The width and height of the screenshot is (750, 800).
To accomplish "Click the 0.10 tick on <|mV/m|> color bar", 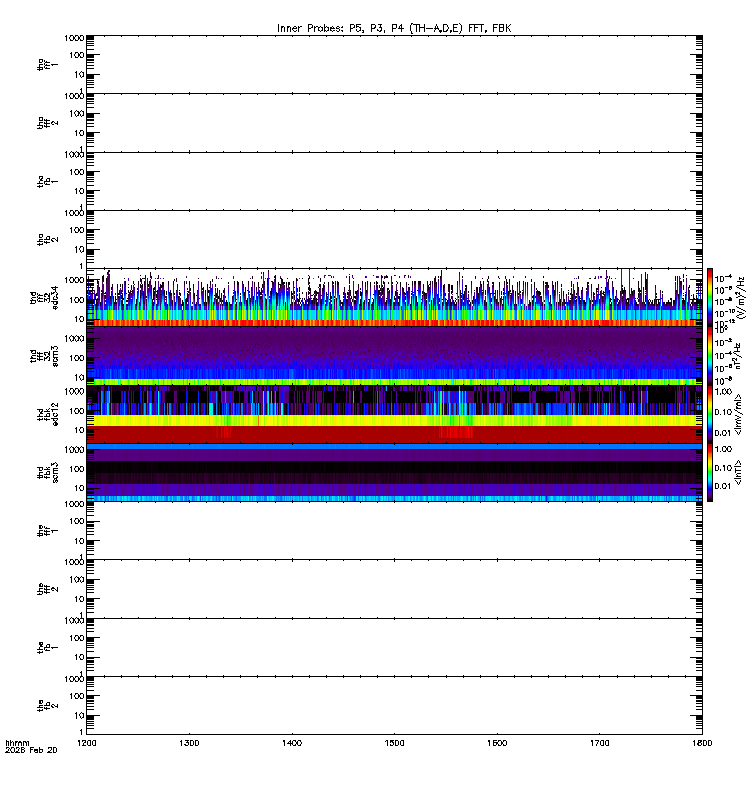I will tap(723, 412).
